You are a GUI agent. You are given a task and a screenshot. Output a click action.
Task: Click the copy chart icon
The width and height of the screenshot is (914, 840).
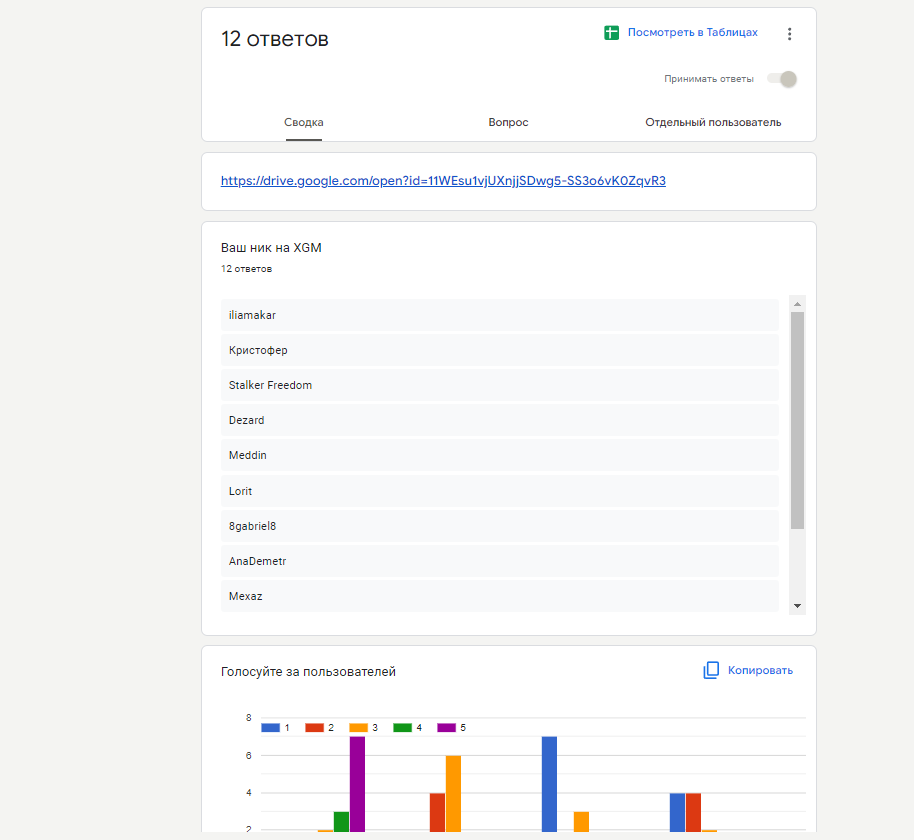pyautogui.click(x=711, y=670)
